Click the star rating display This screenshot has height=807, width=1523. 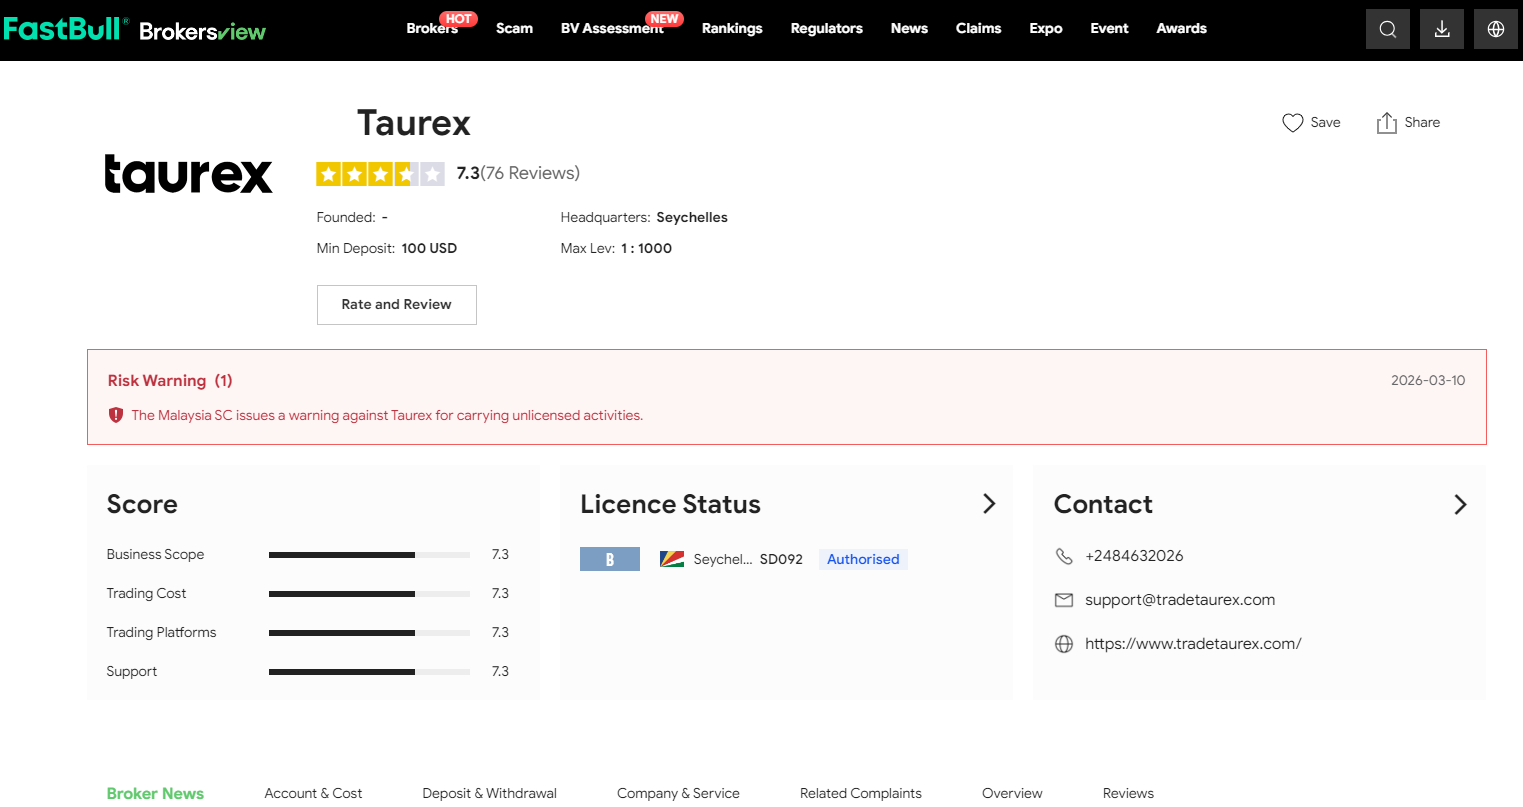380,174
